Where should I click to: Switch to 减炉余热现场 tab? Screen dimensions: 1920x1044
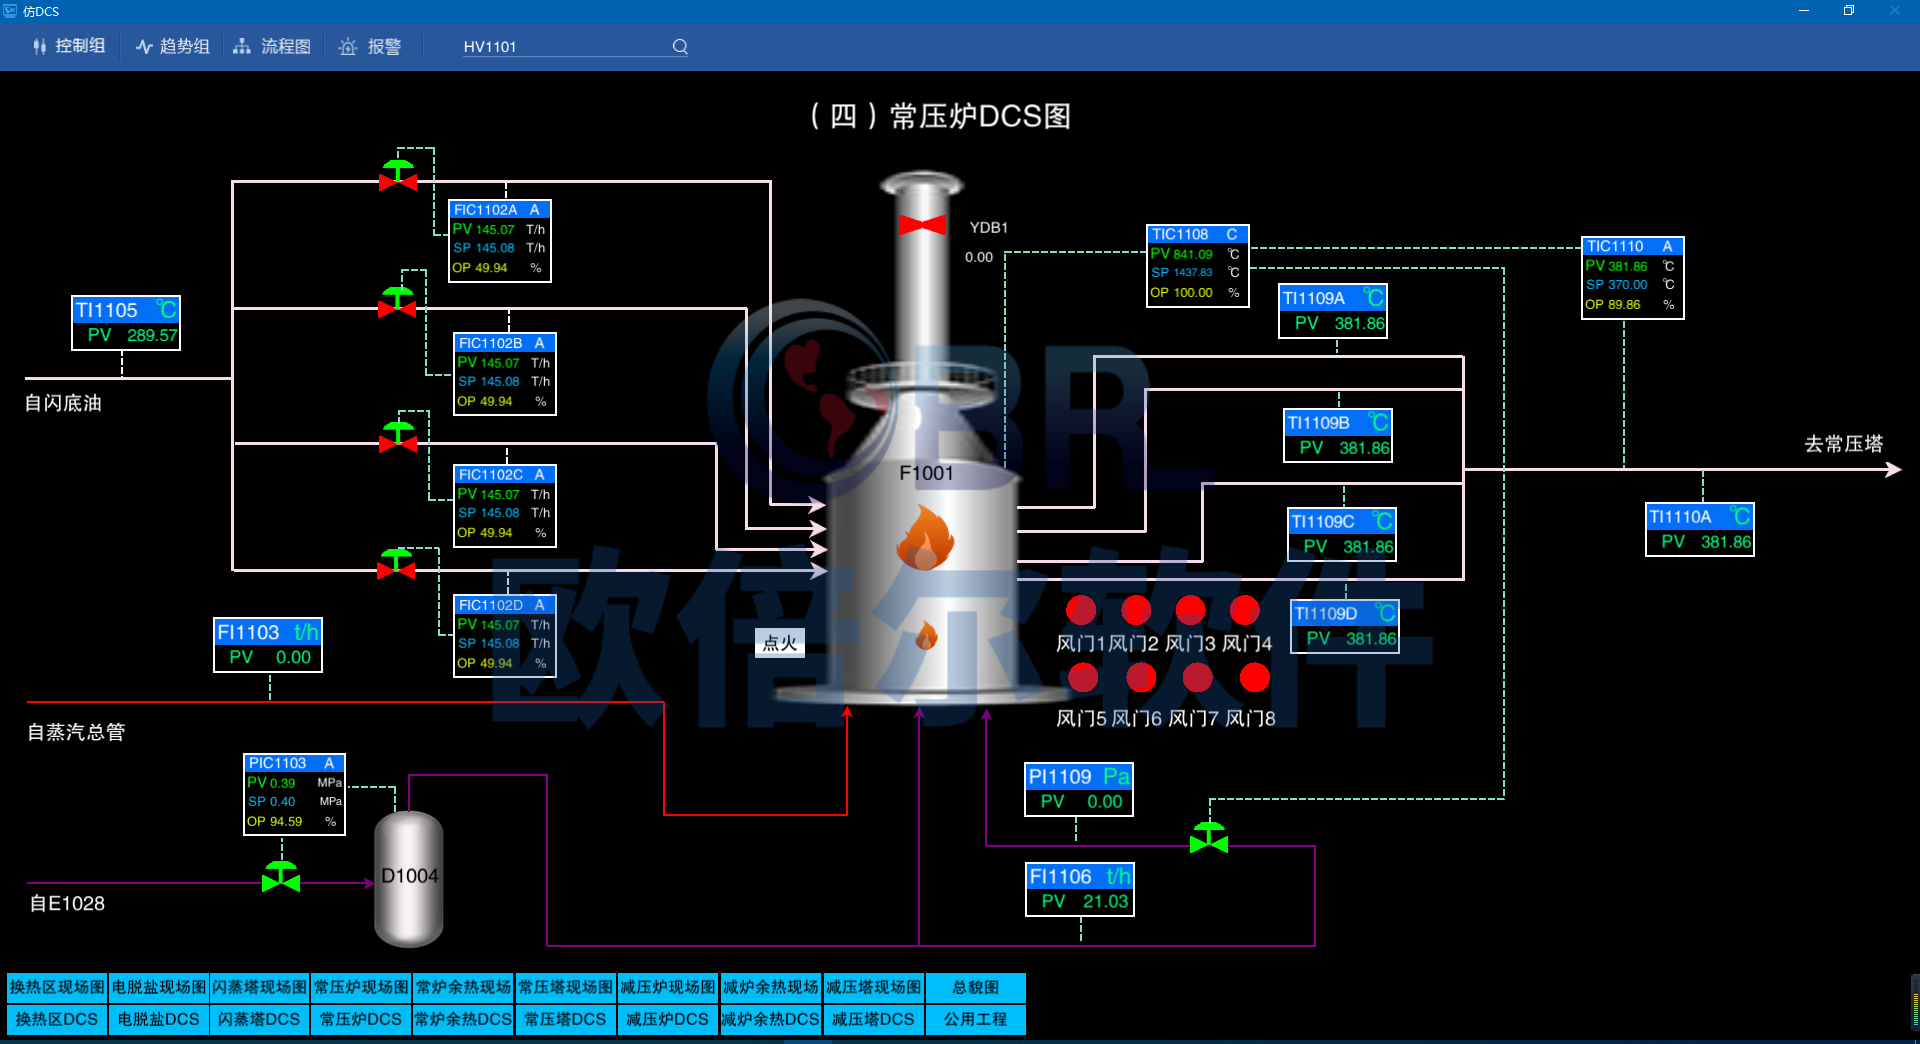771,987
